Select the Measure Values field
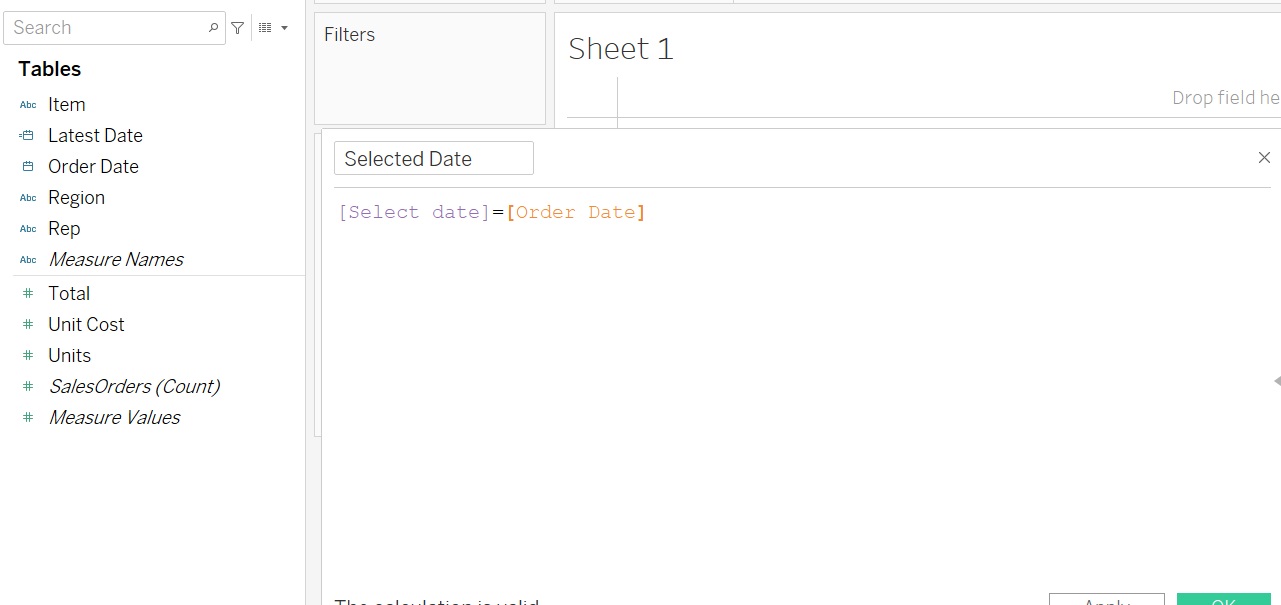 tap(114, 418)
